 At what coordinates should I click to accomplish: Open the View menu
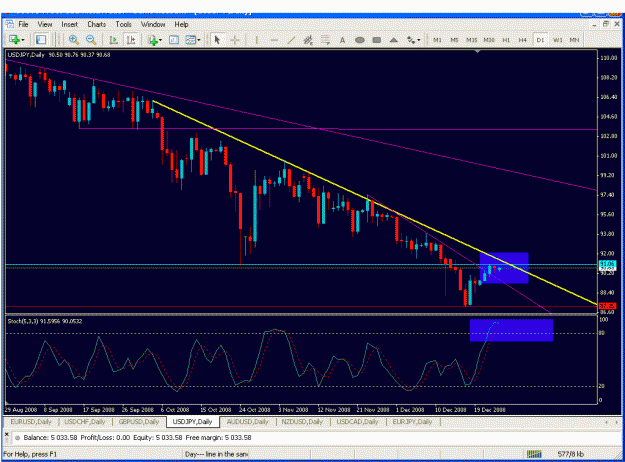pos(45,24)
